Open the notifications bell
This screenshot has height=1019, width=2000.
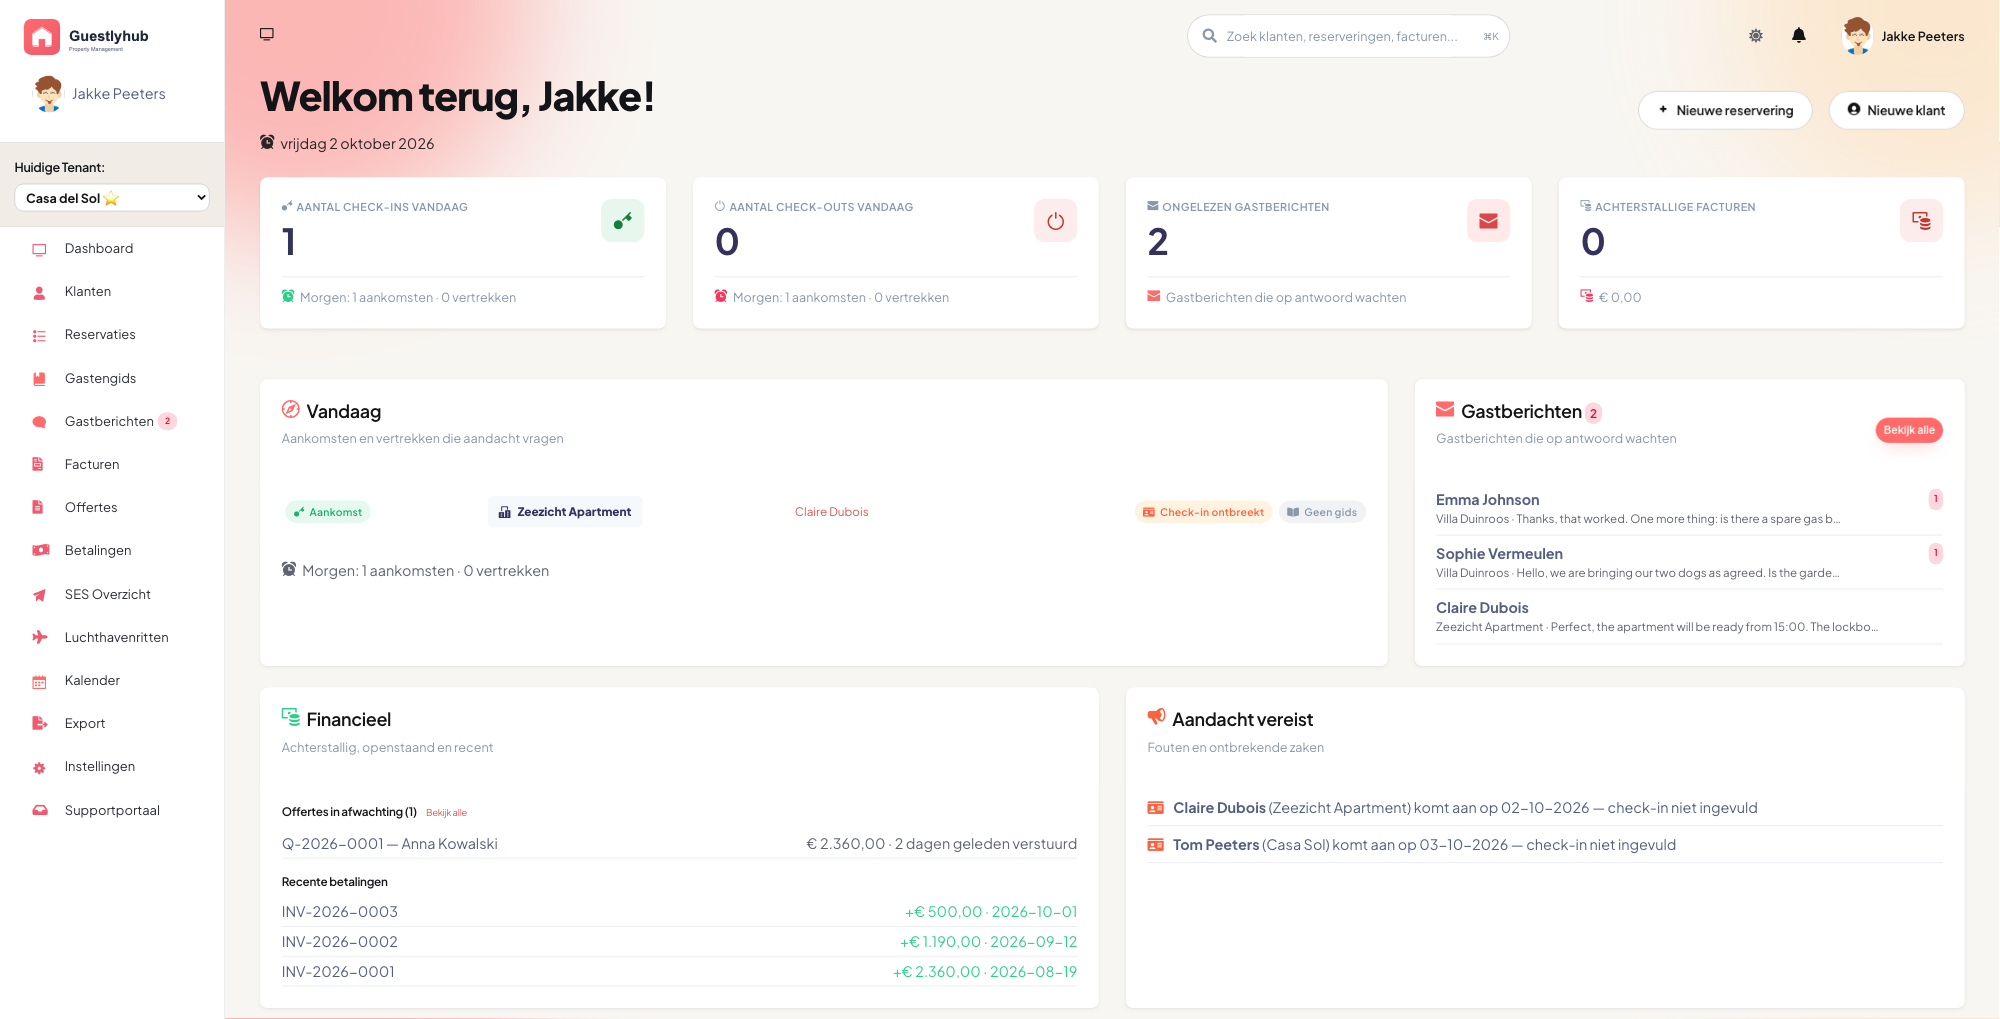coord(1799,36)
